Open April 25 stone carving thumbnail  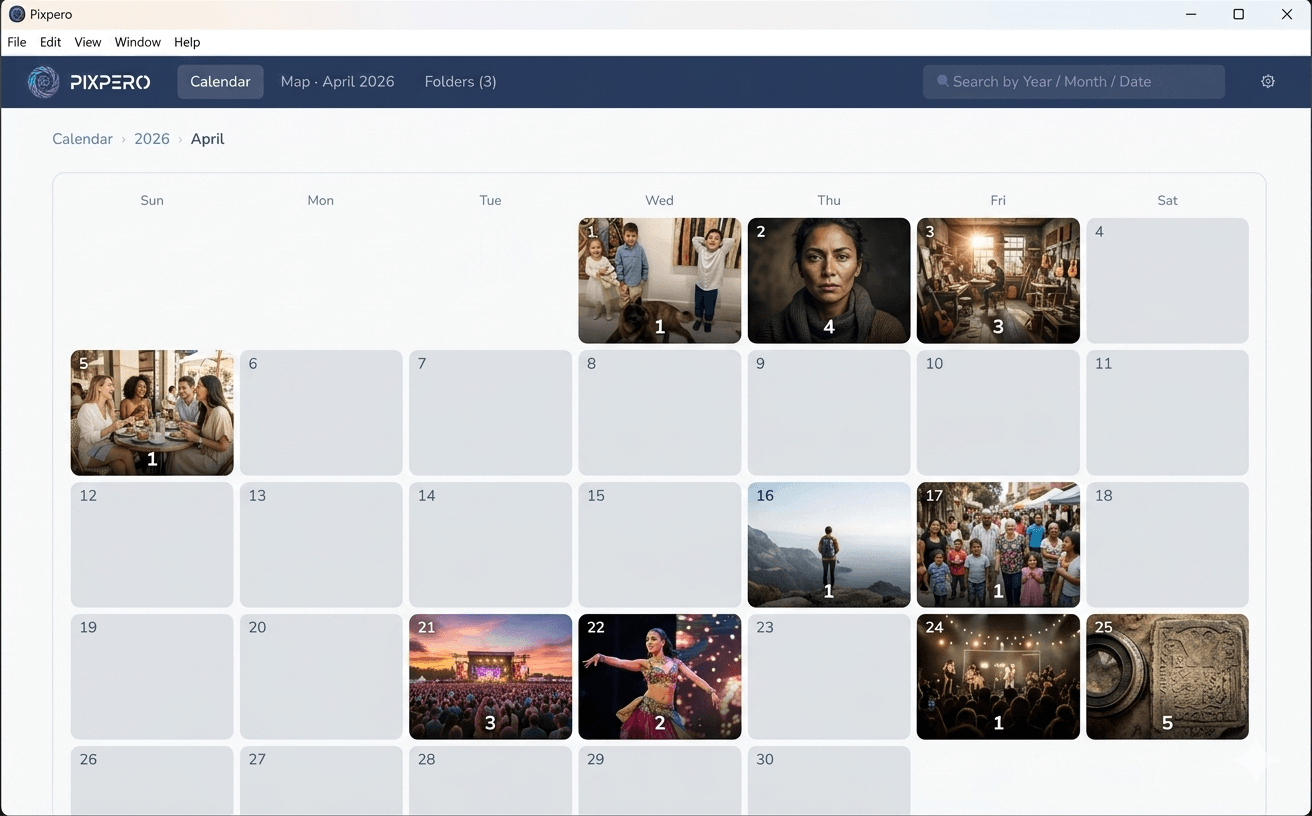click(x=1167, y=677)
